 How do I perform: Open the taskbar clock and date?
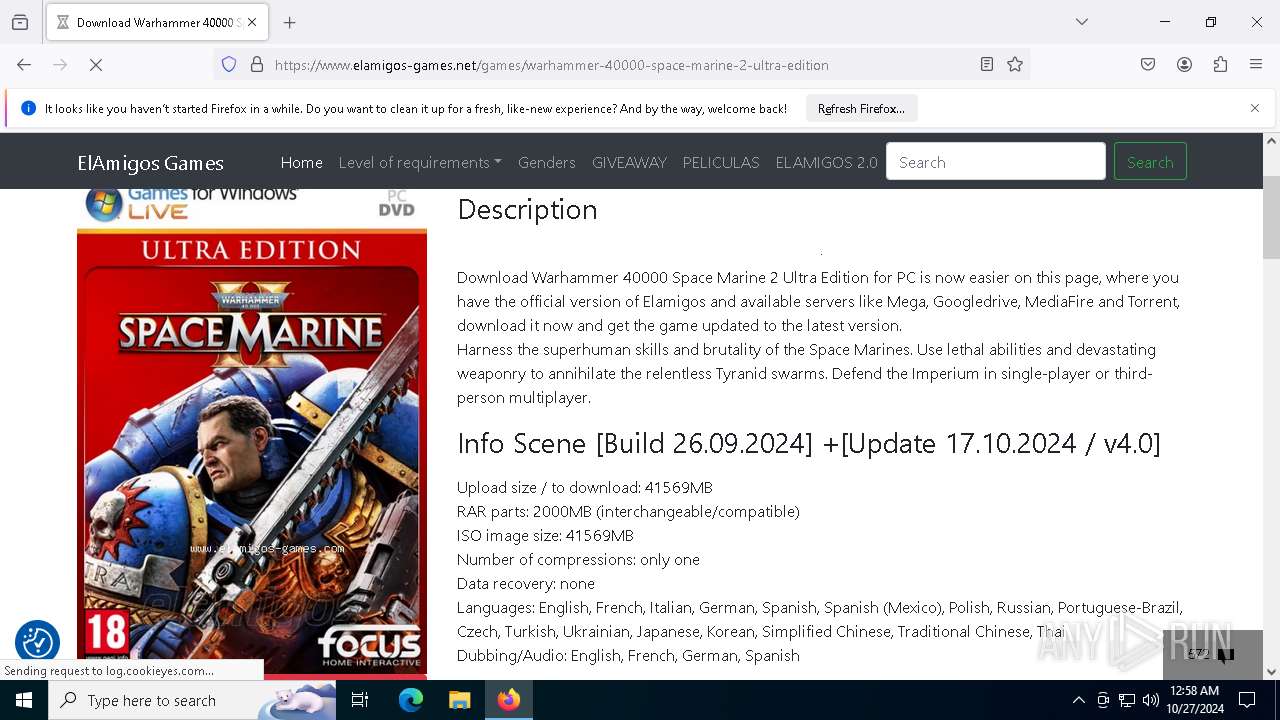tap(1195, 700)
